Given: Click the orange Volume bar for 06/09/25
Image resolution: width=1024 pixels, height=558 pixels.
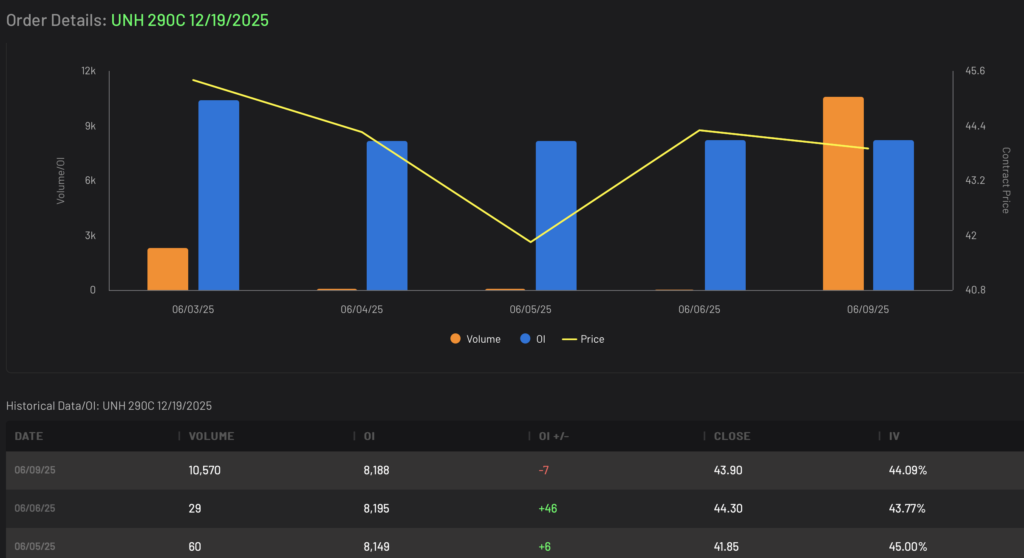Looking at the screenshot, I should click(843, 193).
